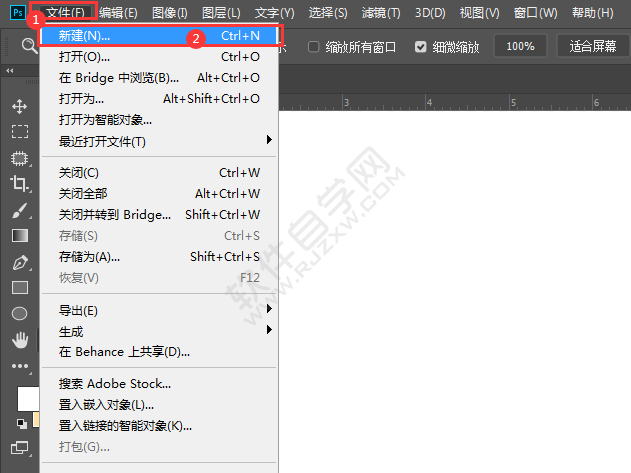This screenshot has height=473, width=631.
Task: Select the Rectangle shape tool
Action: click(20, 287)
